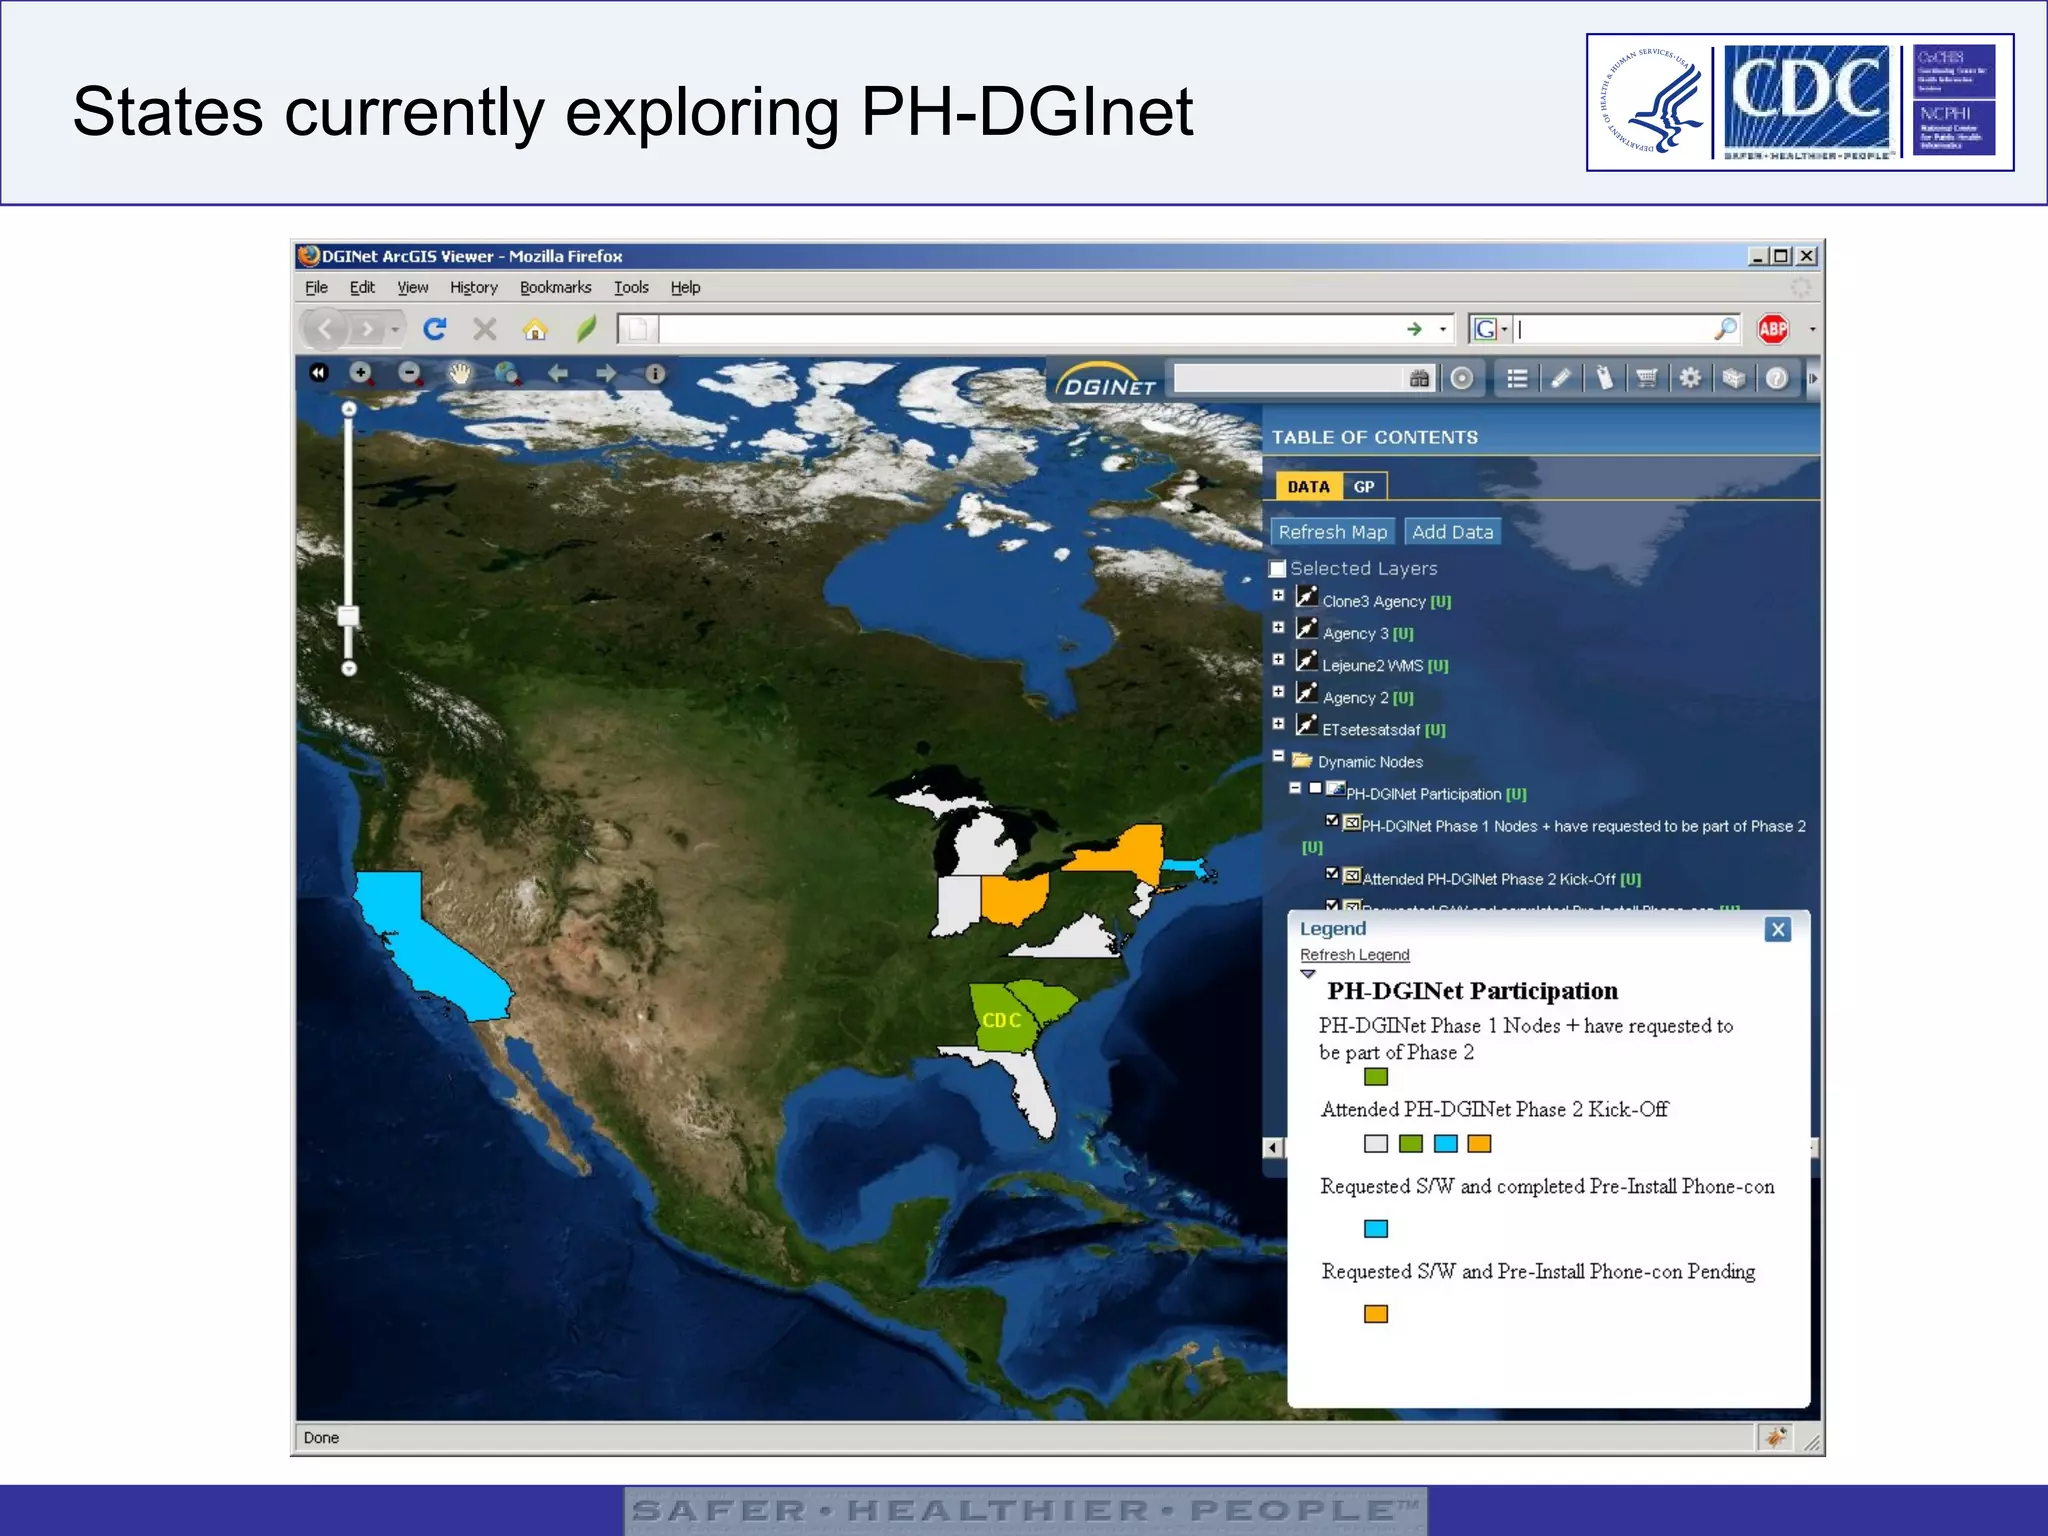Click the binoculars find icon
The height and width of the screenshot is (1536, 2048).
click(1419, 378)
